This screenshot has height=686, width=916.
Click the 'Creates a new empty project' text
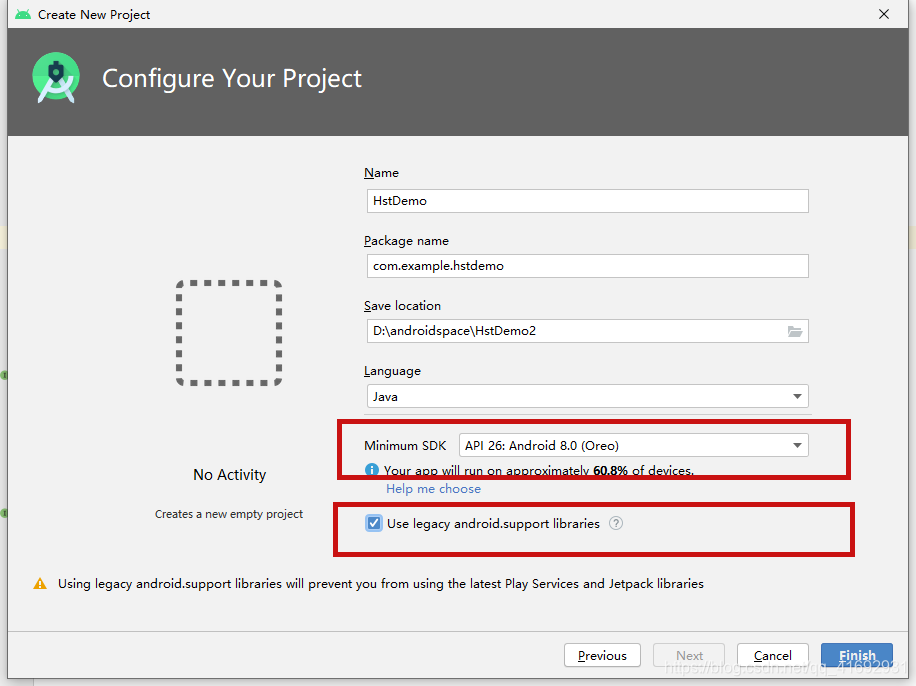tap(229, 514)
